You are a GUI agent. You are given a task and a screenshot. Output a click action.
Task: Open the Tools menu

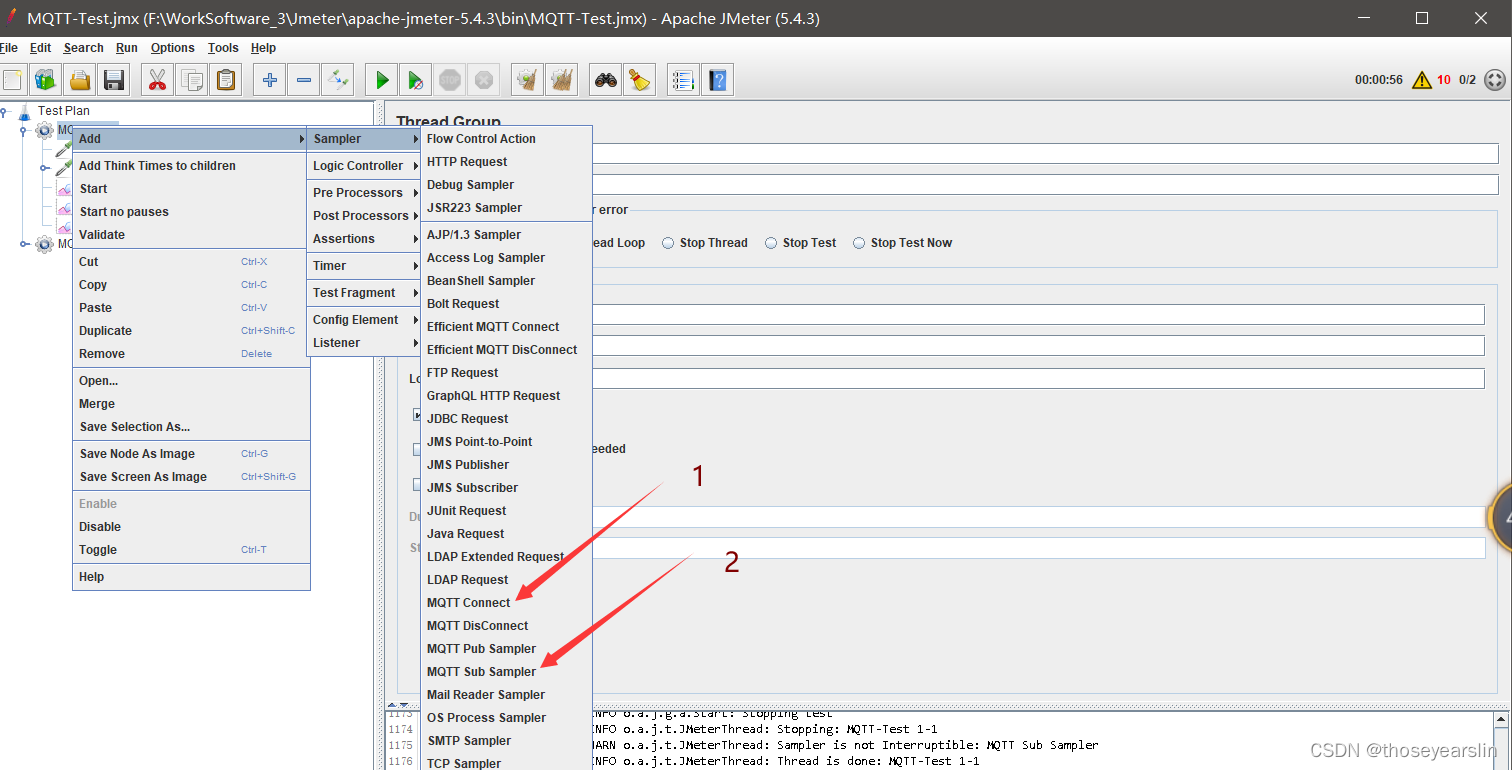pyautogui.click(x=223, y=48)
